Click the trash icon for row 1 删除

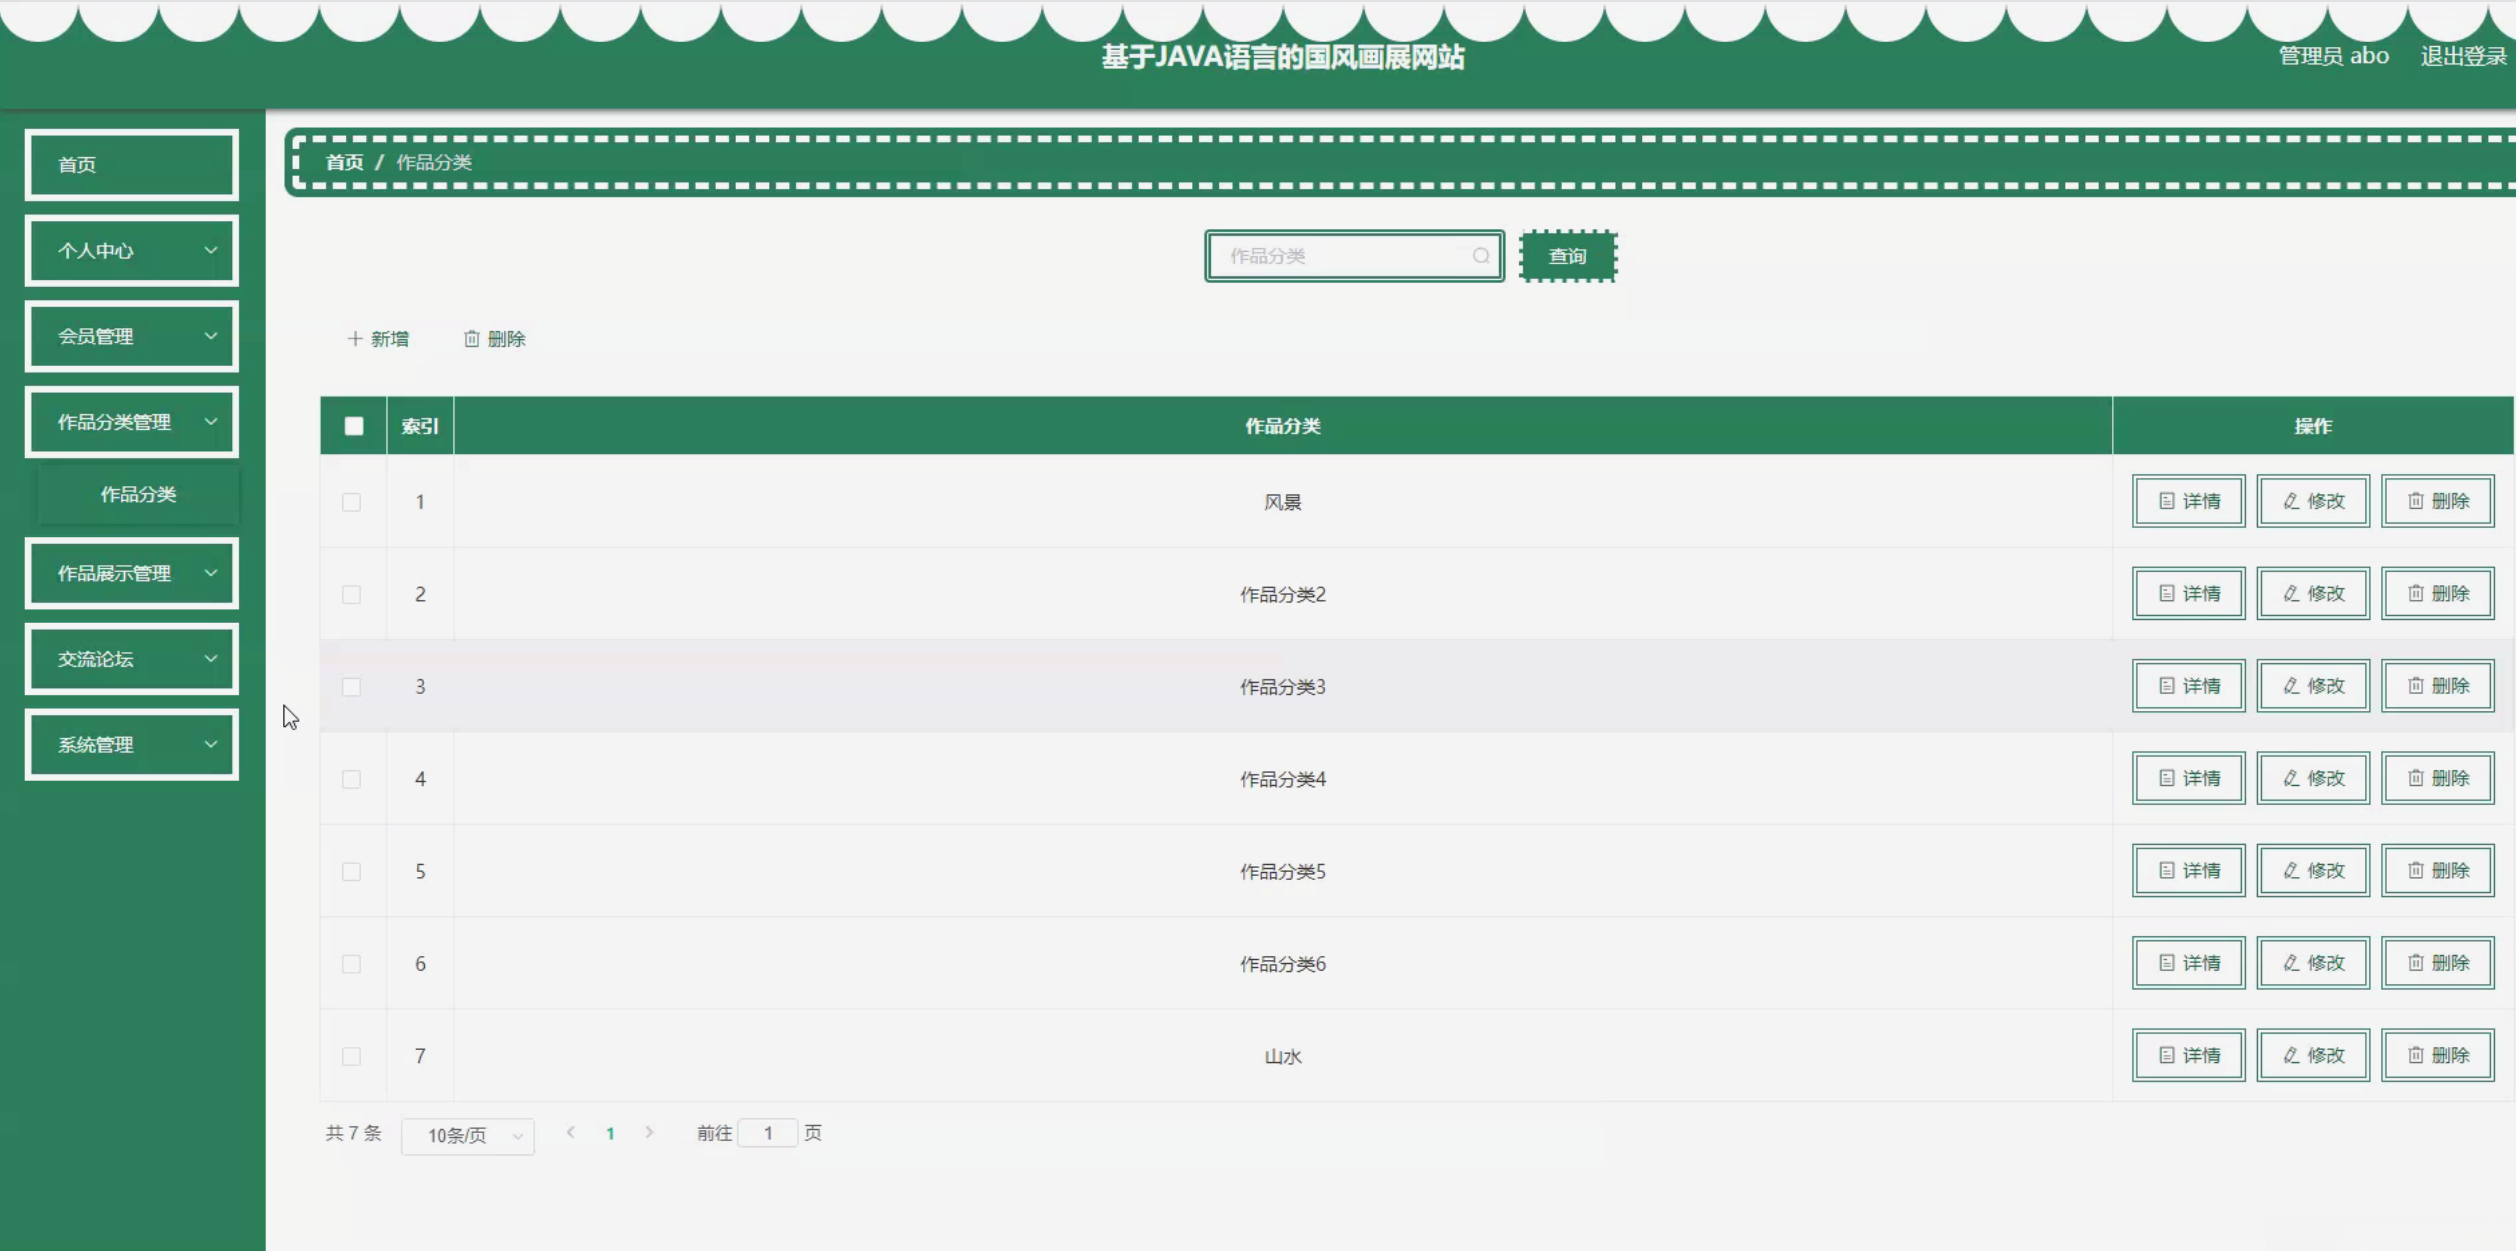tap(2415, 501)
